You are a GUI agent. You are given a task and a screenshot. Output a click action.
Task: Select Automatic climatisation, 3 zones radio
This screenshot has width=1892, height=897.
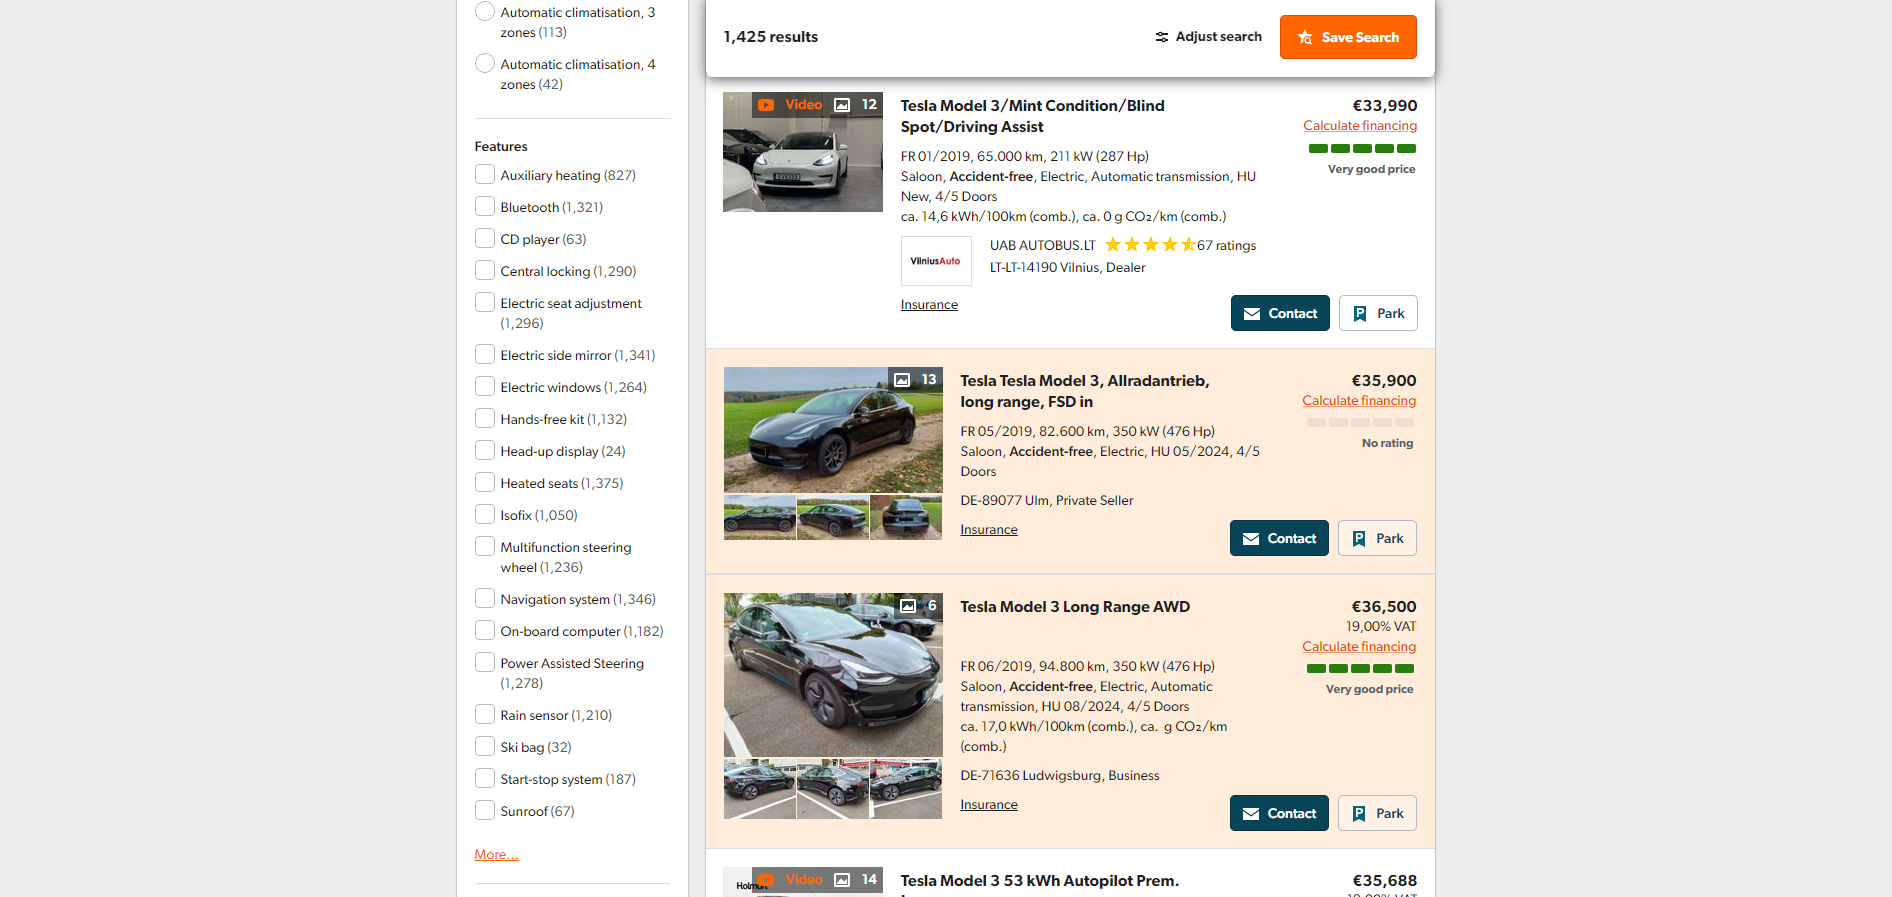(485, 12)
